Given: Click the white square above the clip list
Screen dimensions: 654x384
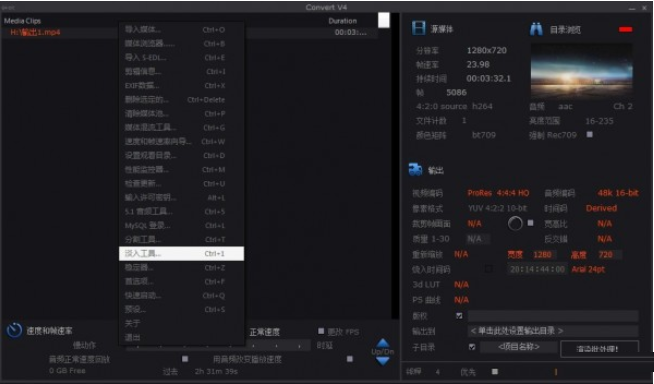Looking at the screenshot, I should pos(384,20).
